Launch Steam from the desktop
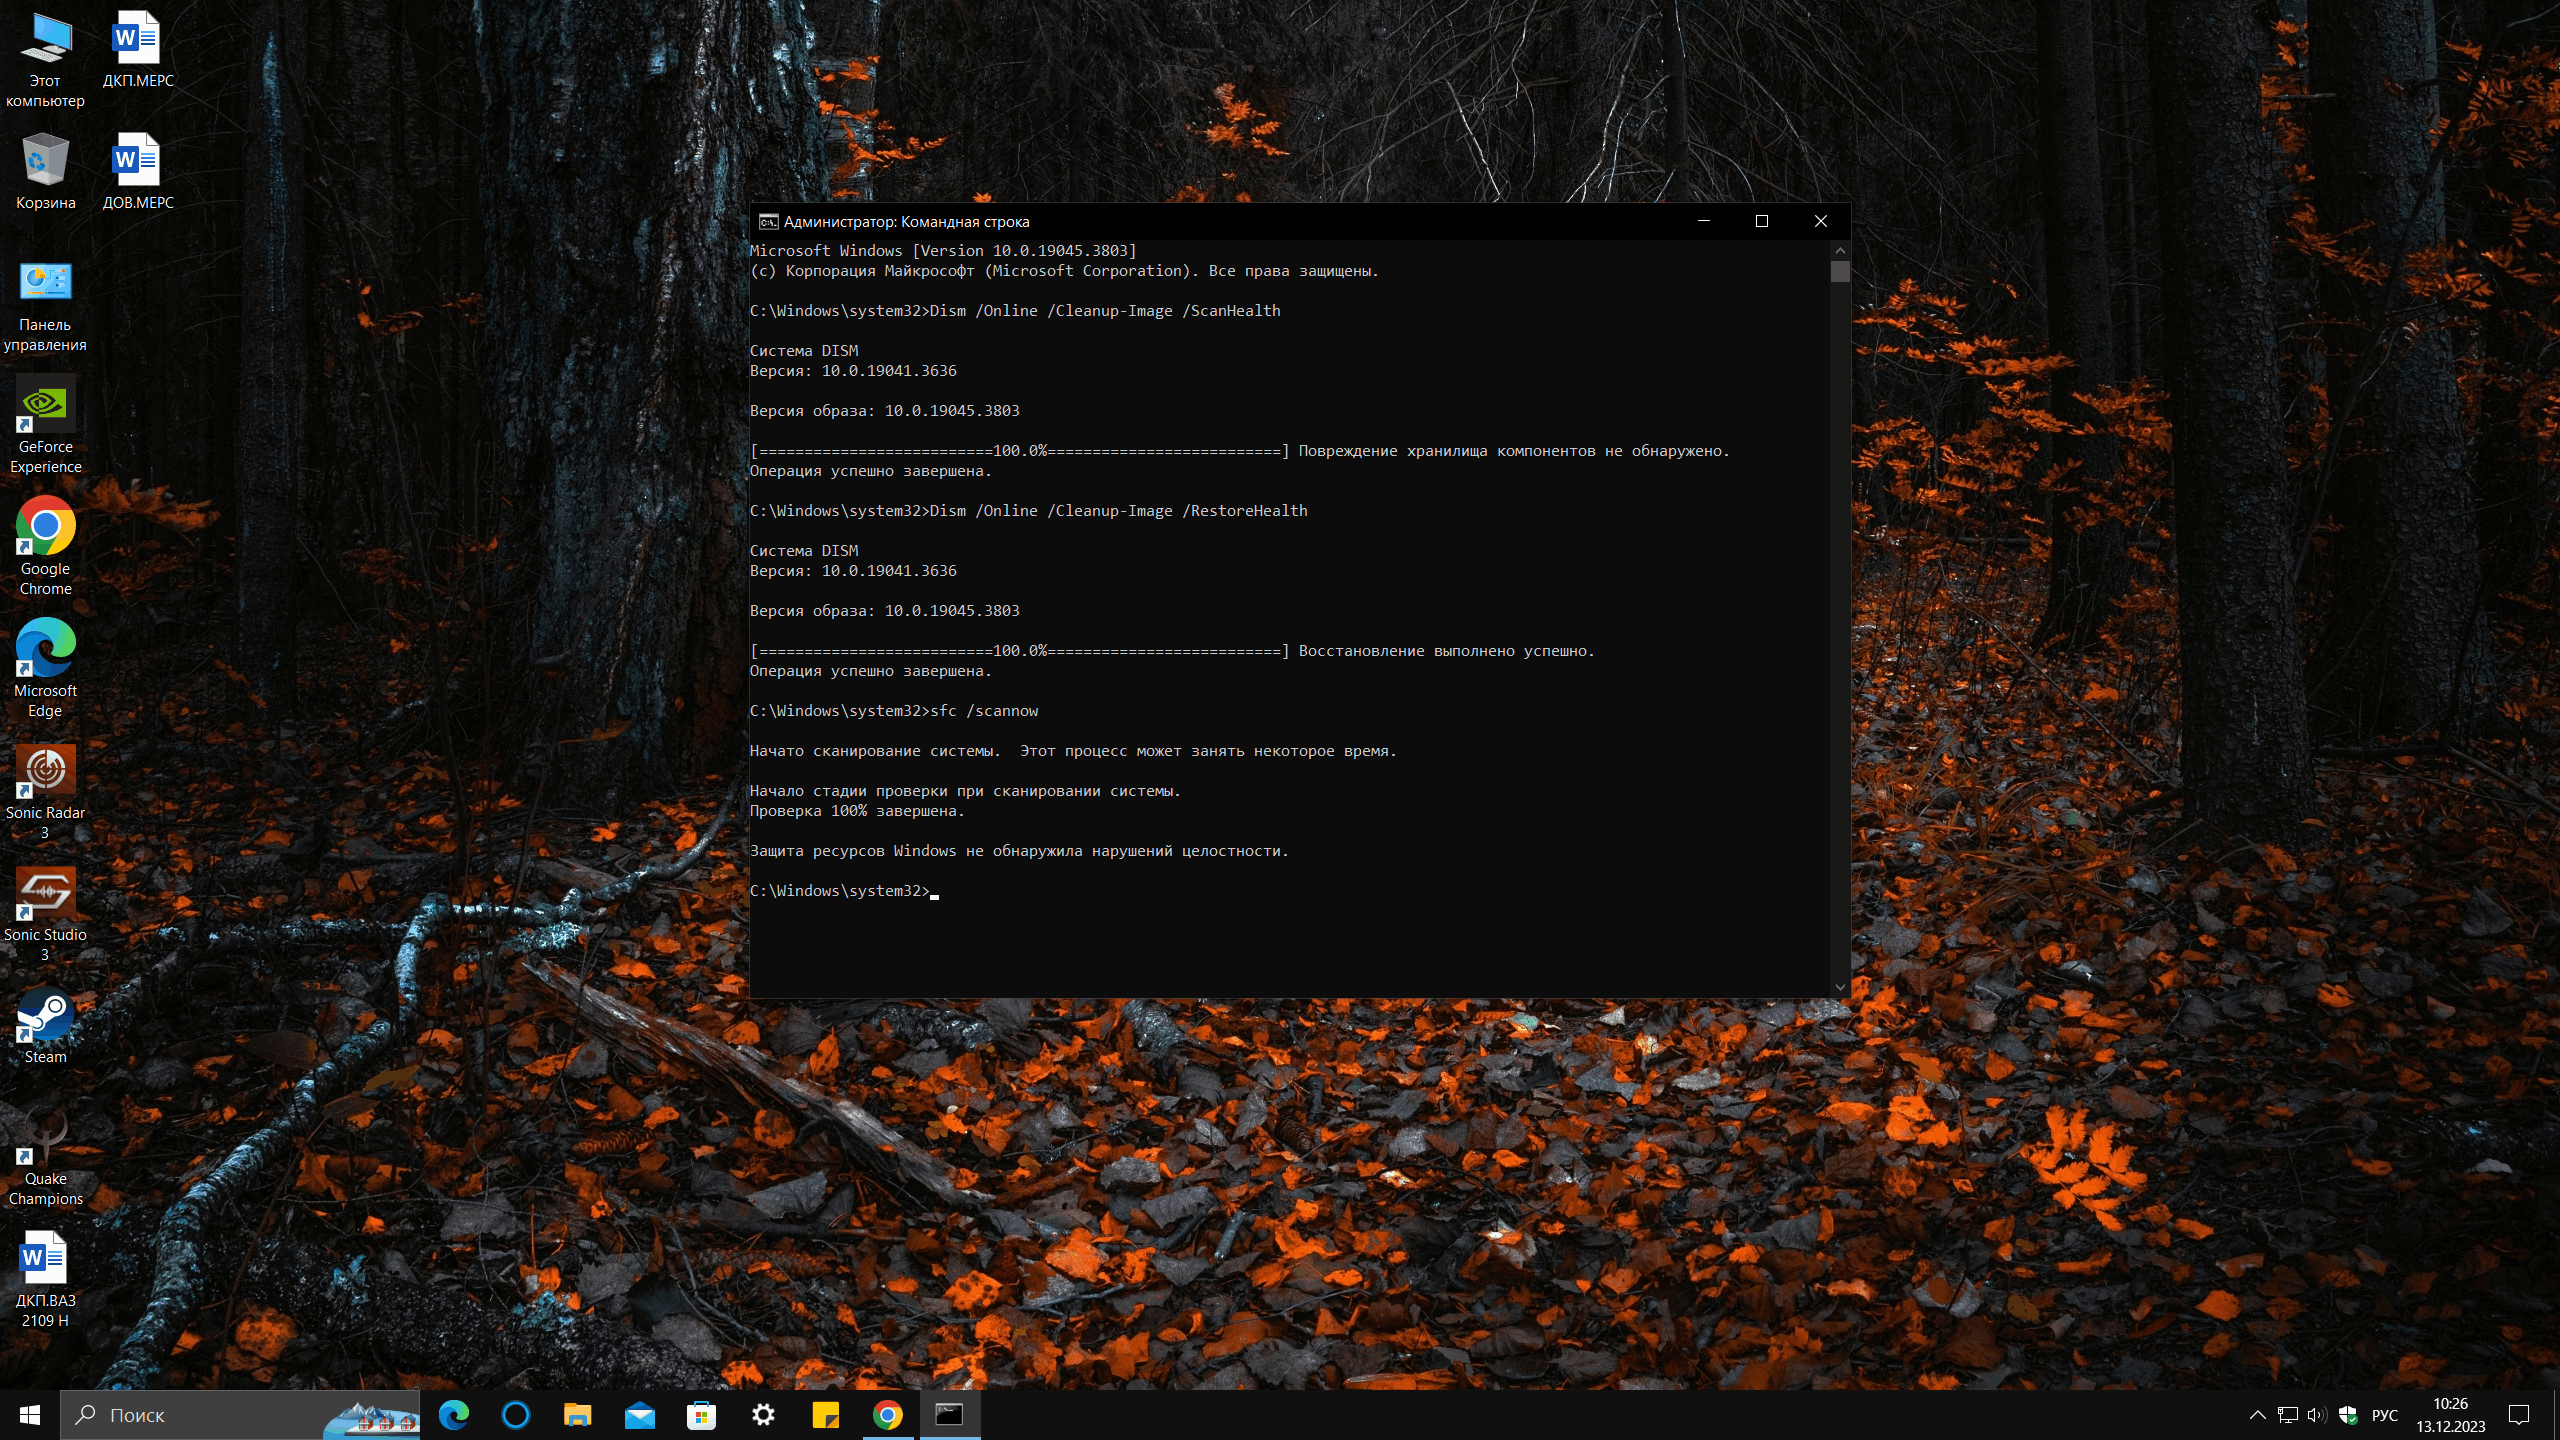 tap(44, 1013)
